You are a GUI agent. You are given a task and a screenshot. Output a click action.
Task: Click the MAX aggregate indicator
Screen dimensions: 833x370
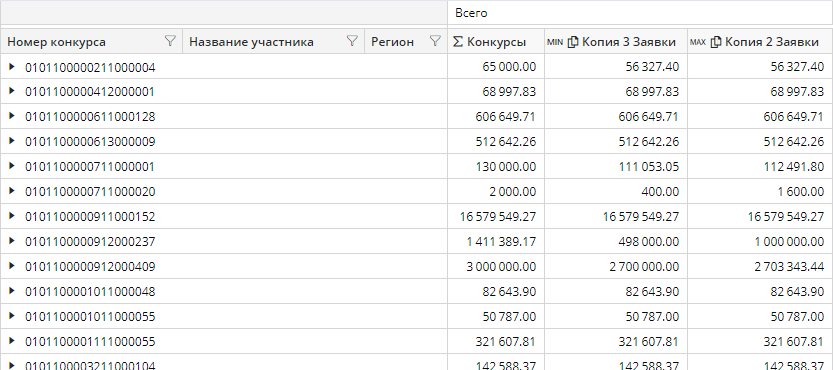click(x=698, y=43)
